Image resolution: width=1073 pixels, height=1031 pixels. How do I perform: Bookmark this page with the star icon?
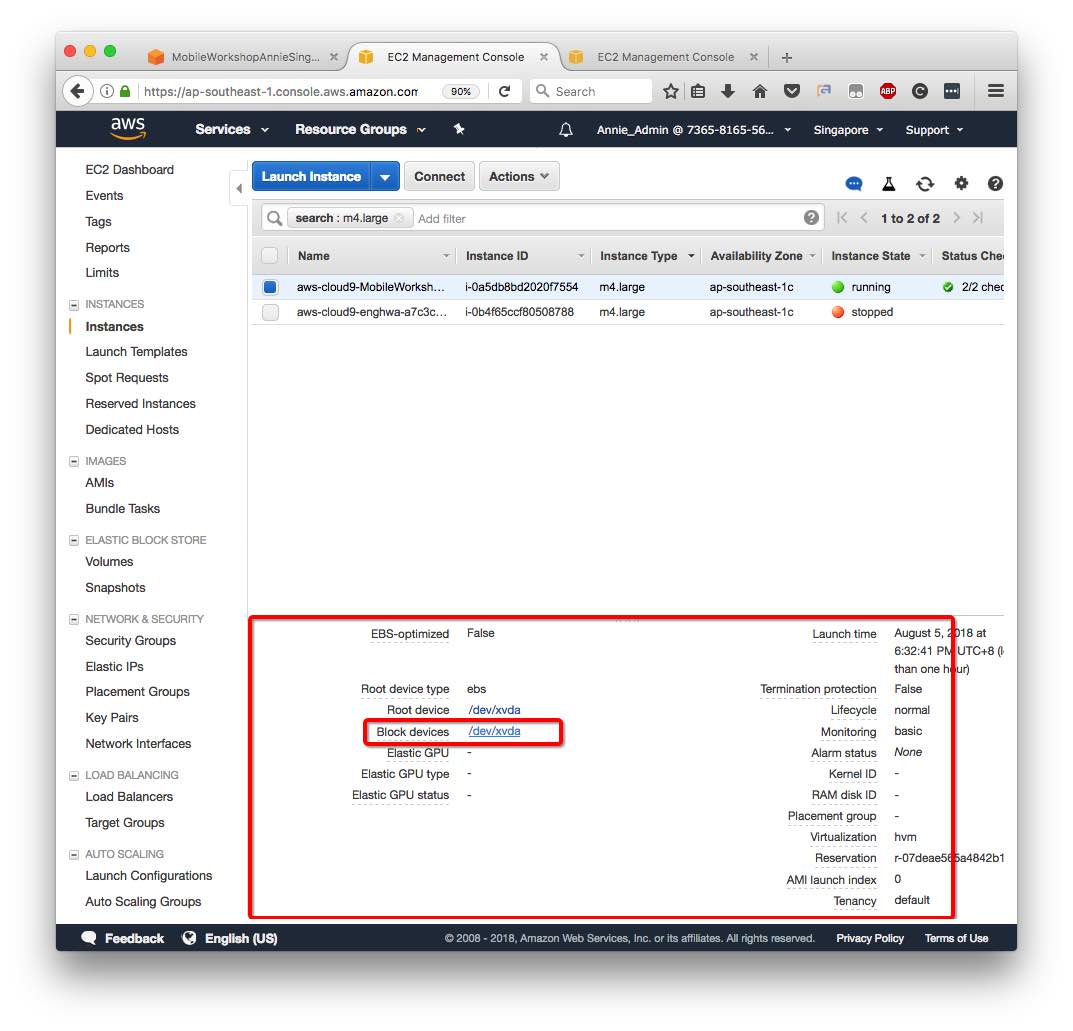click(671, 91)
